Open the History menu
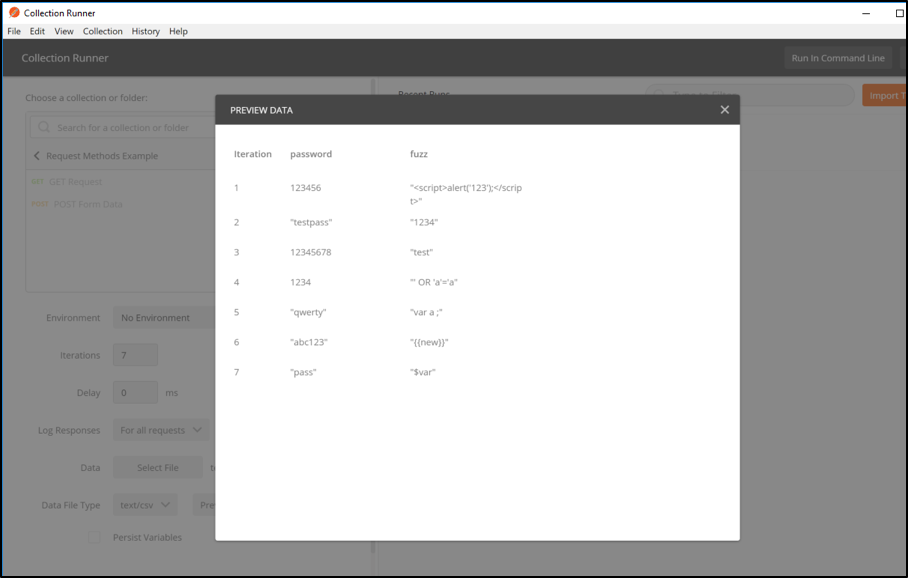The image size is (908, 578). [x=145, y=31]
